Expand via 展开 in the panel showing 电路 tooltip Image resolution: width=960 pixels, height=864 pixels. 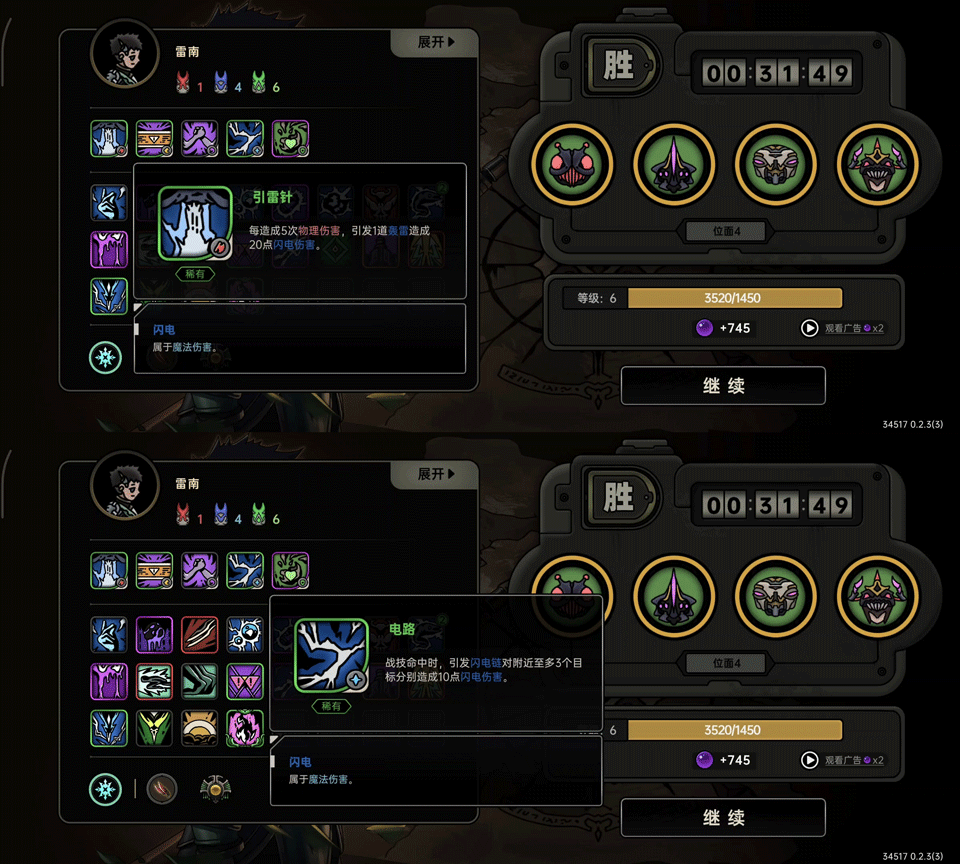coord(435,474)
